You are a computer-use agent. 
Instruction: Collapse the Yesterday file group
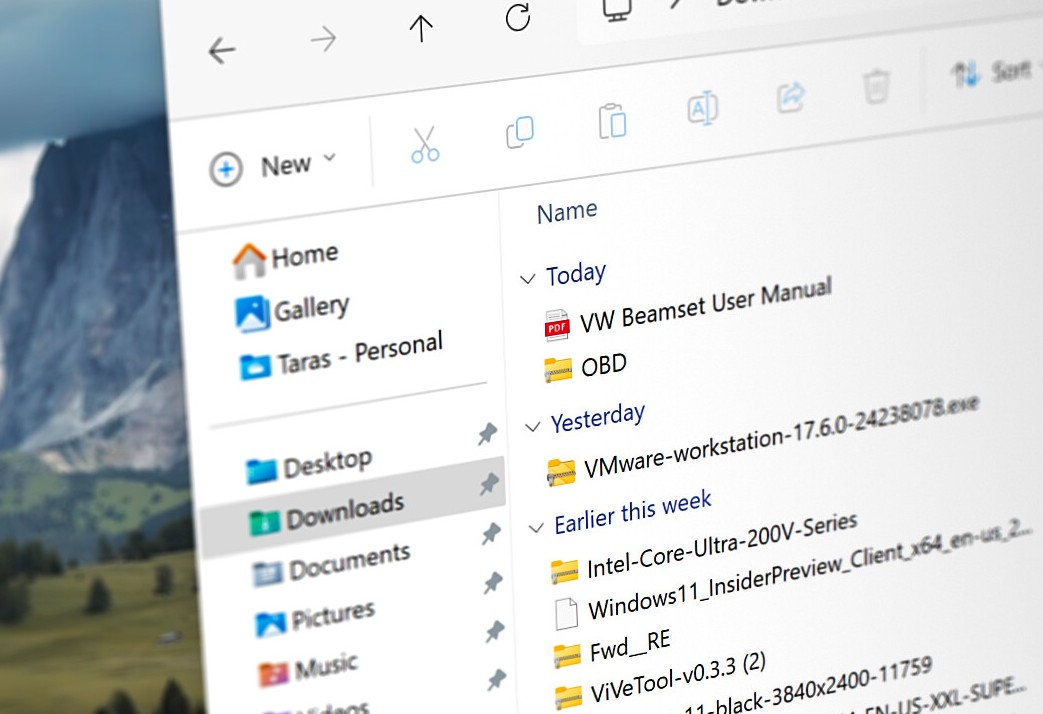click(x=532, y=427)
